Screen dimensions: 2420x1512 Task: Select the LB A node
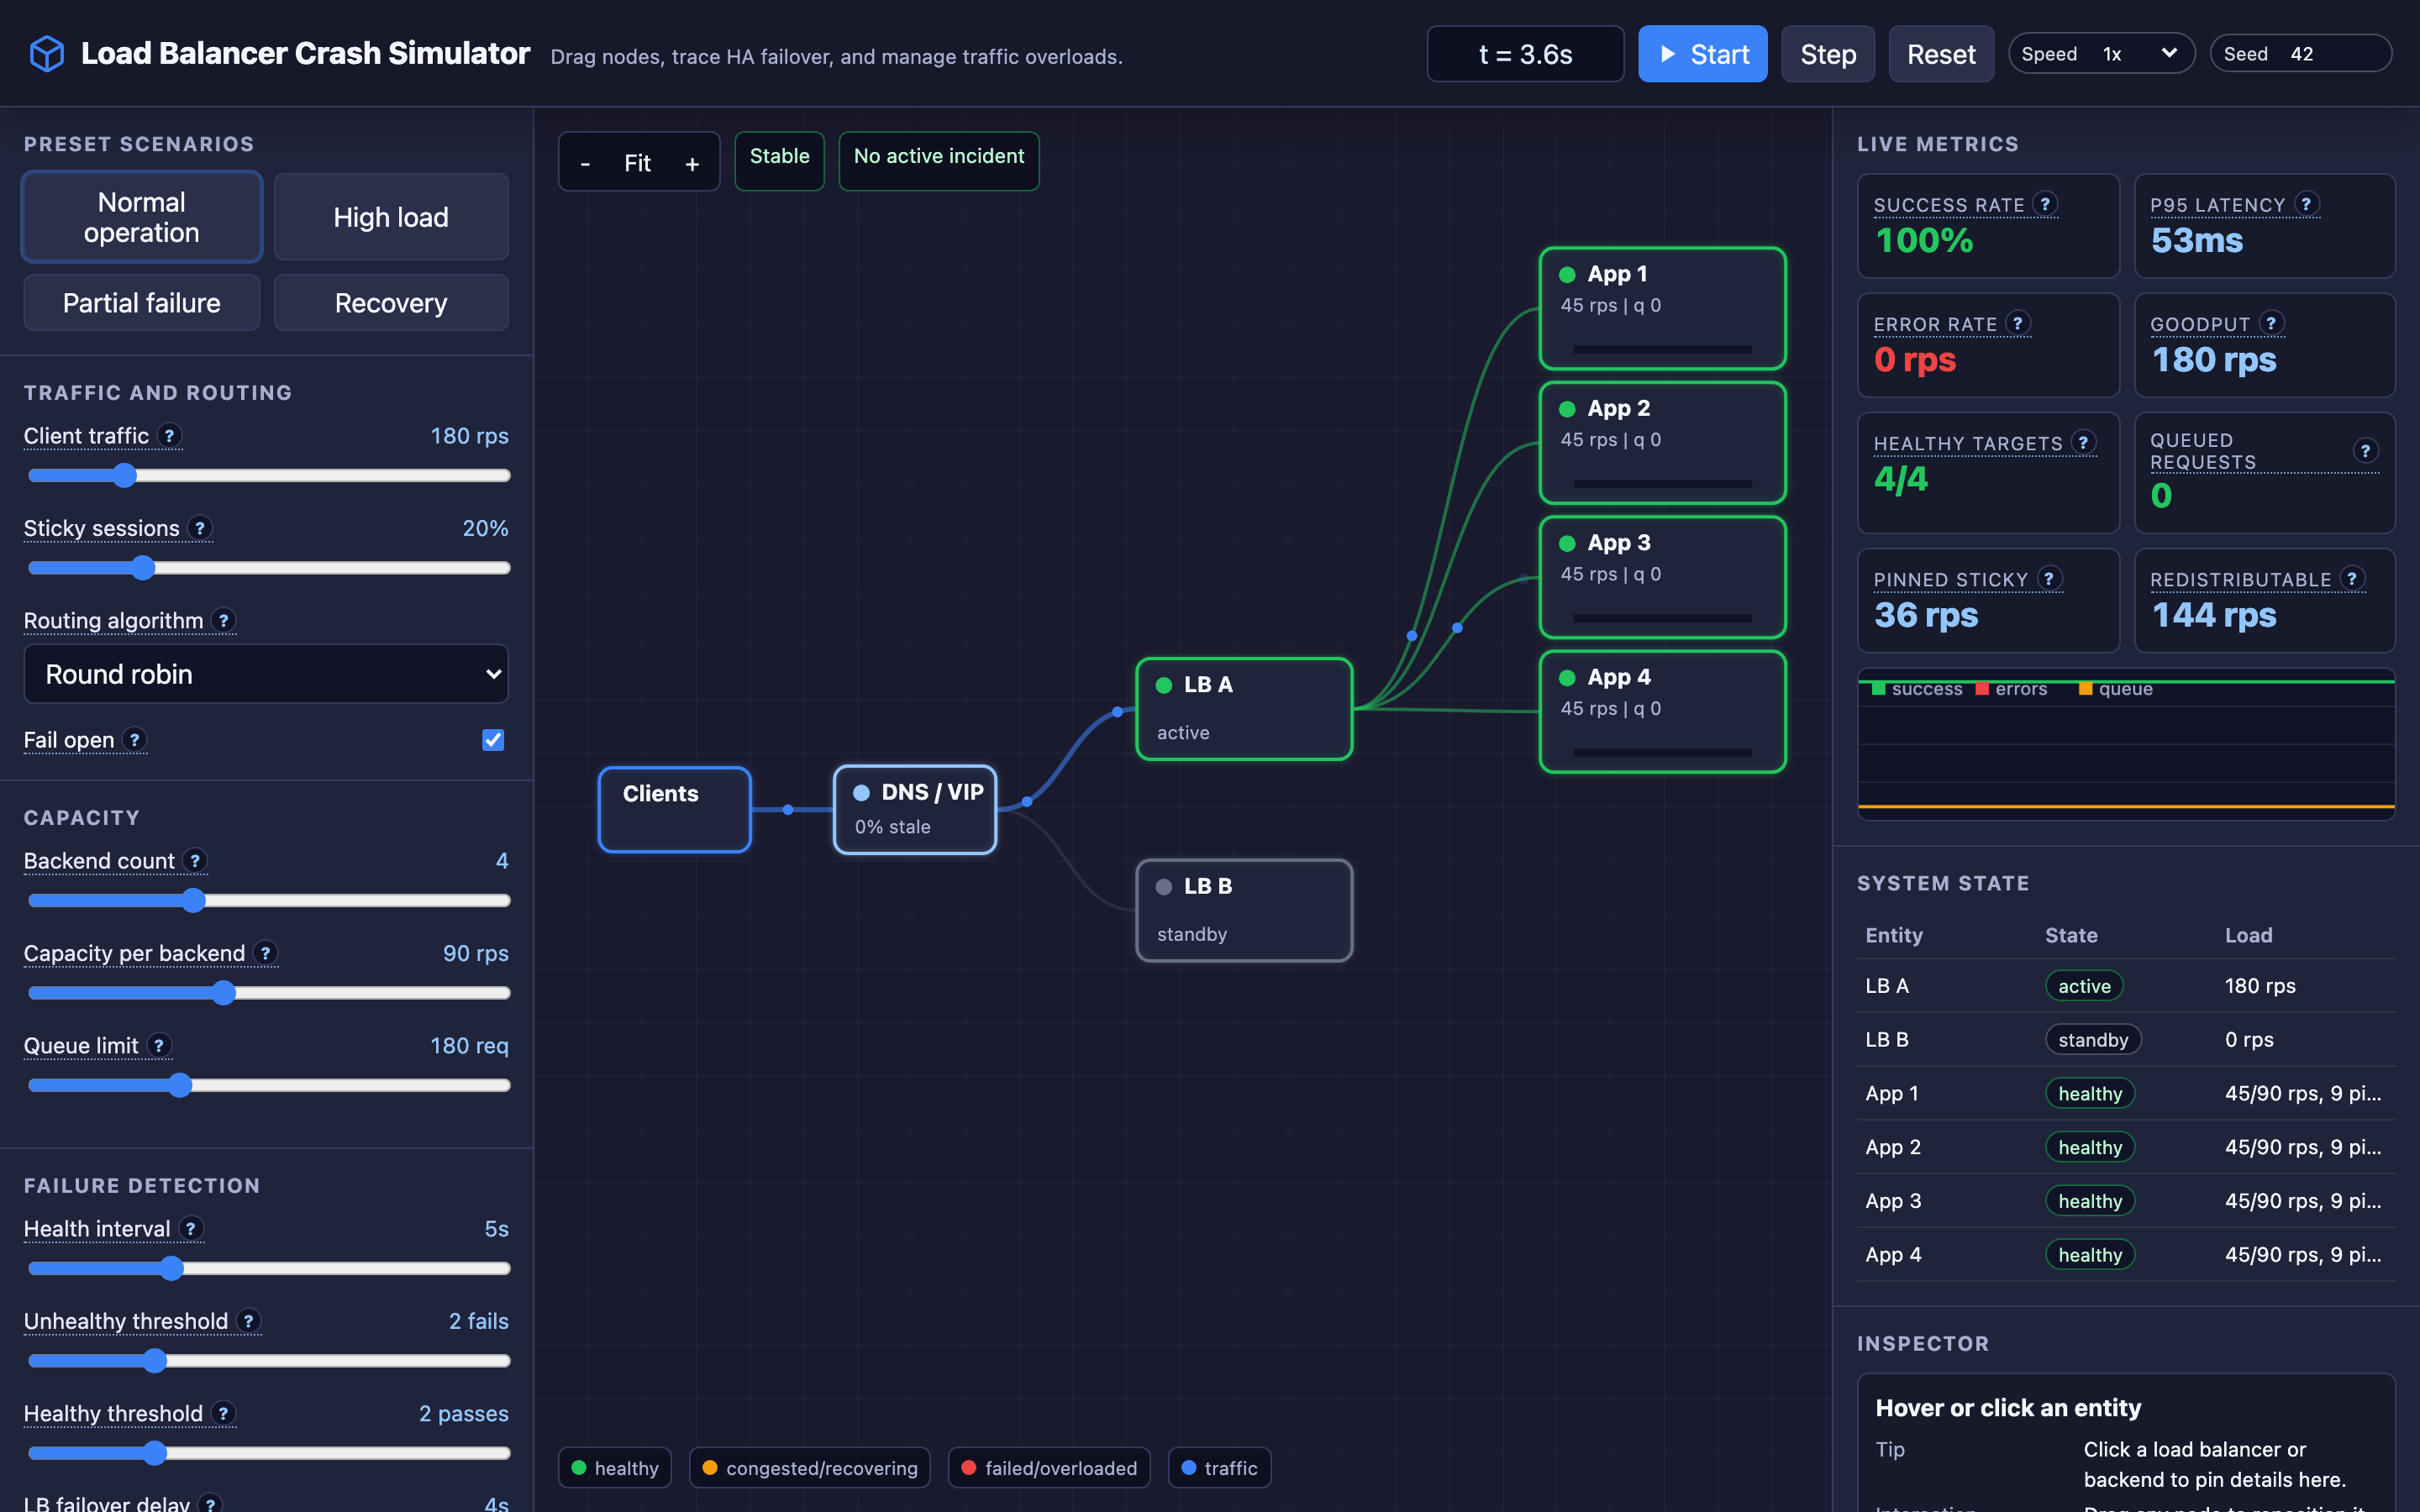coord(1244,708)
